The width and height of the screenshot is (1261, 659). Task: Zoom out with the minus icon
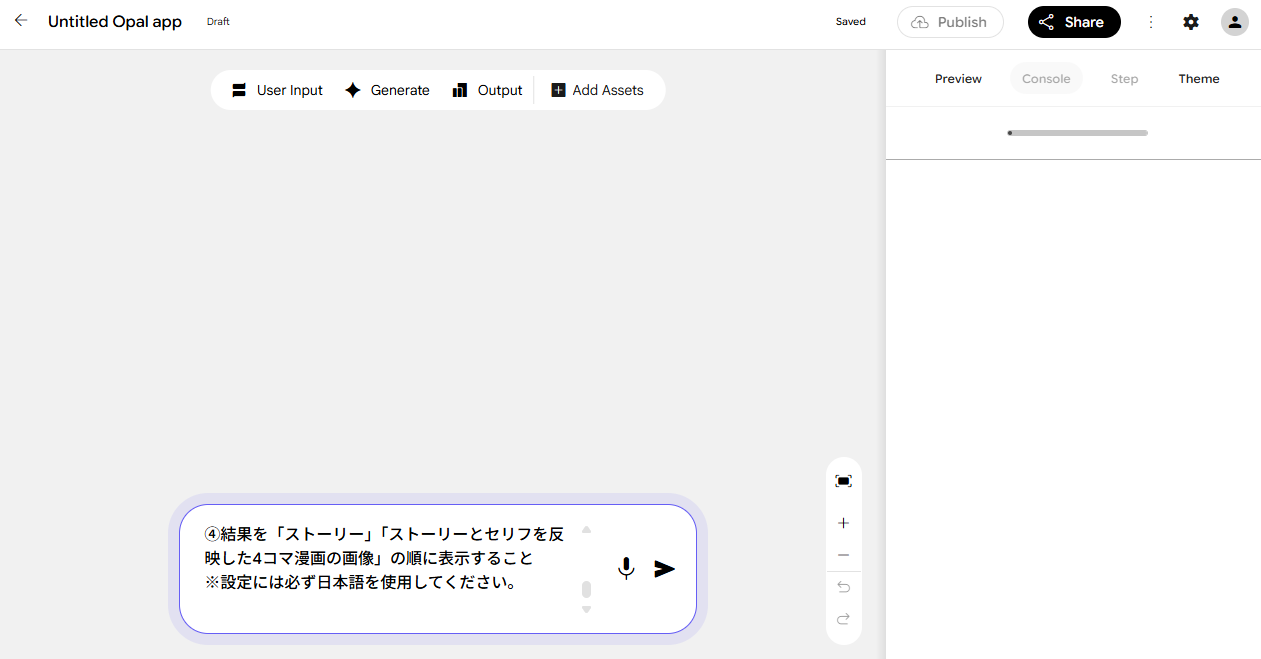843,555
